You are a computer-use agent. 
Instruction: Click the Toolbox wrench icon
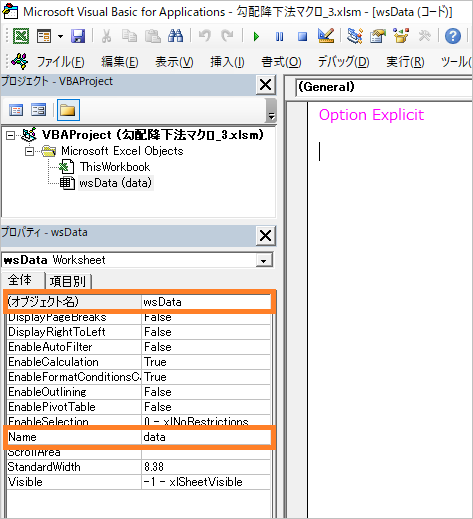tap(424, 36)
